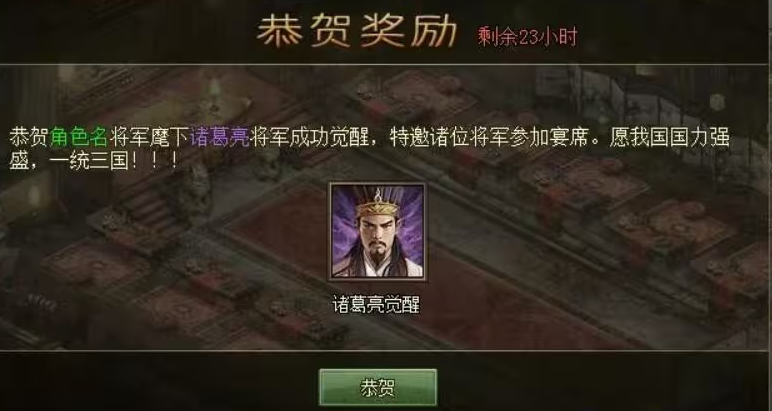Check the red 剩余23小时 countdown timer
The height and width of the screenshot is (411, 772).
point(527,36)
